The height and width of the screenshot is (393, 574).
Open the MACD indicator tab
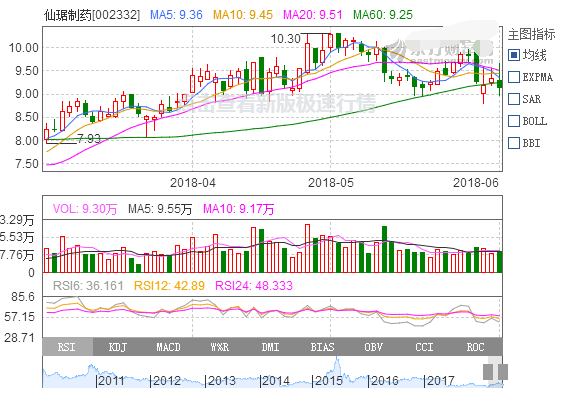click(169, 347)
